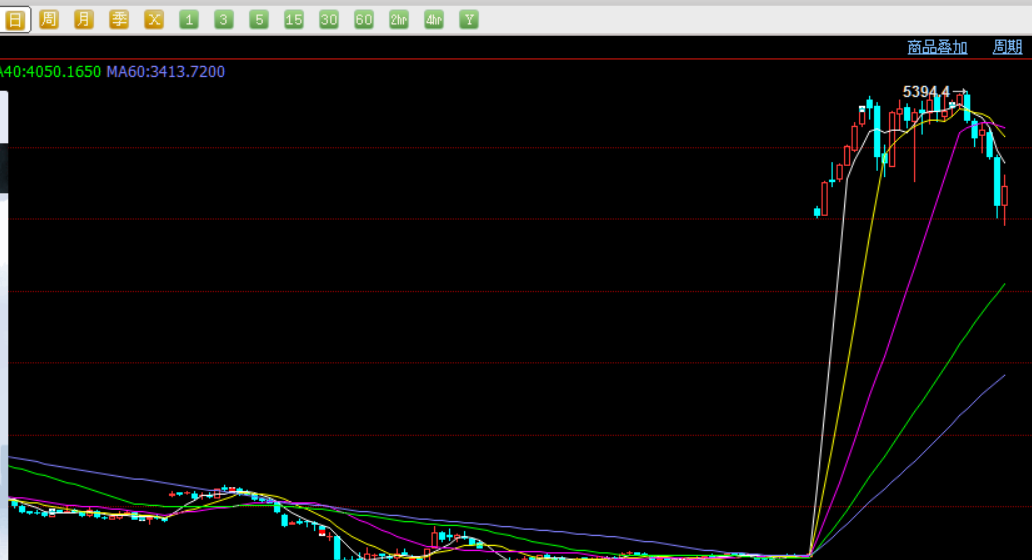Click the green Y period button
The image size is (1032, 560).
click(x=468, y=20)
